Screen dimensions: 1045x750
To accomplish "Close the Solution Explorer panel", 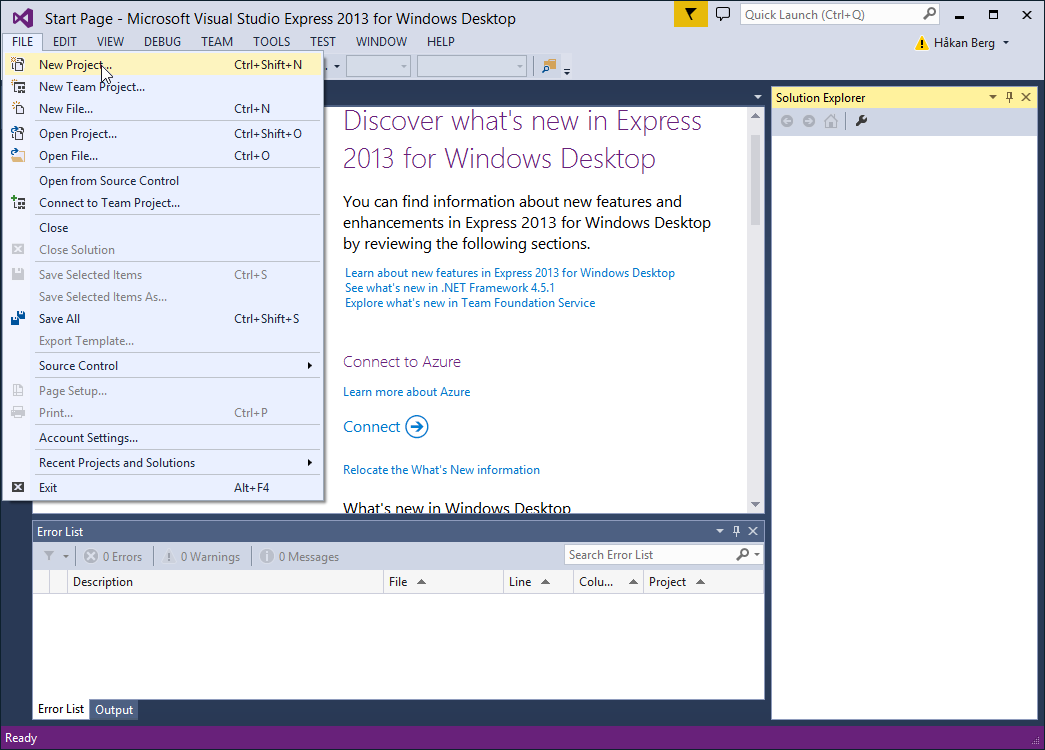I will [1026, 97].
